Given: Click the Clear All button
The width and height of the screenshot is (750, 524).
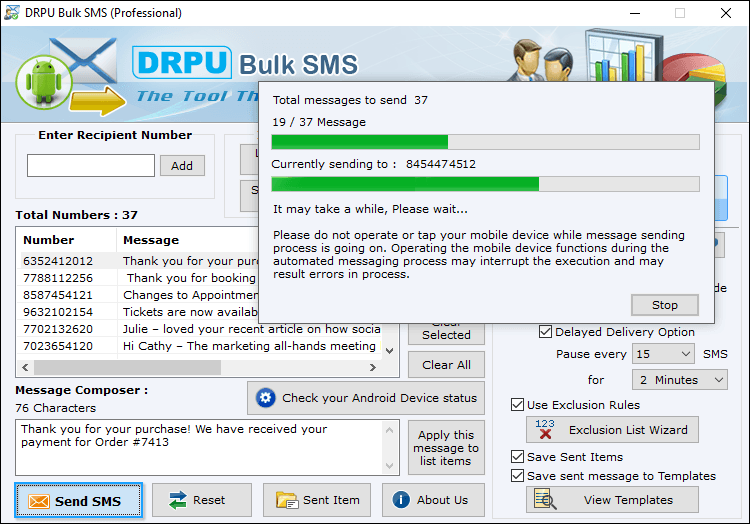Looking at the screenshot, I should [x=446, y=365].
